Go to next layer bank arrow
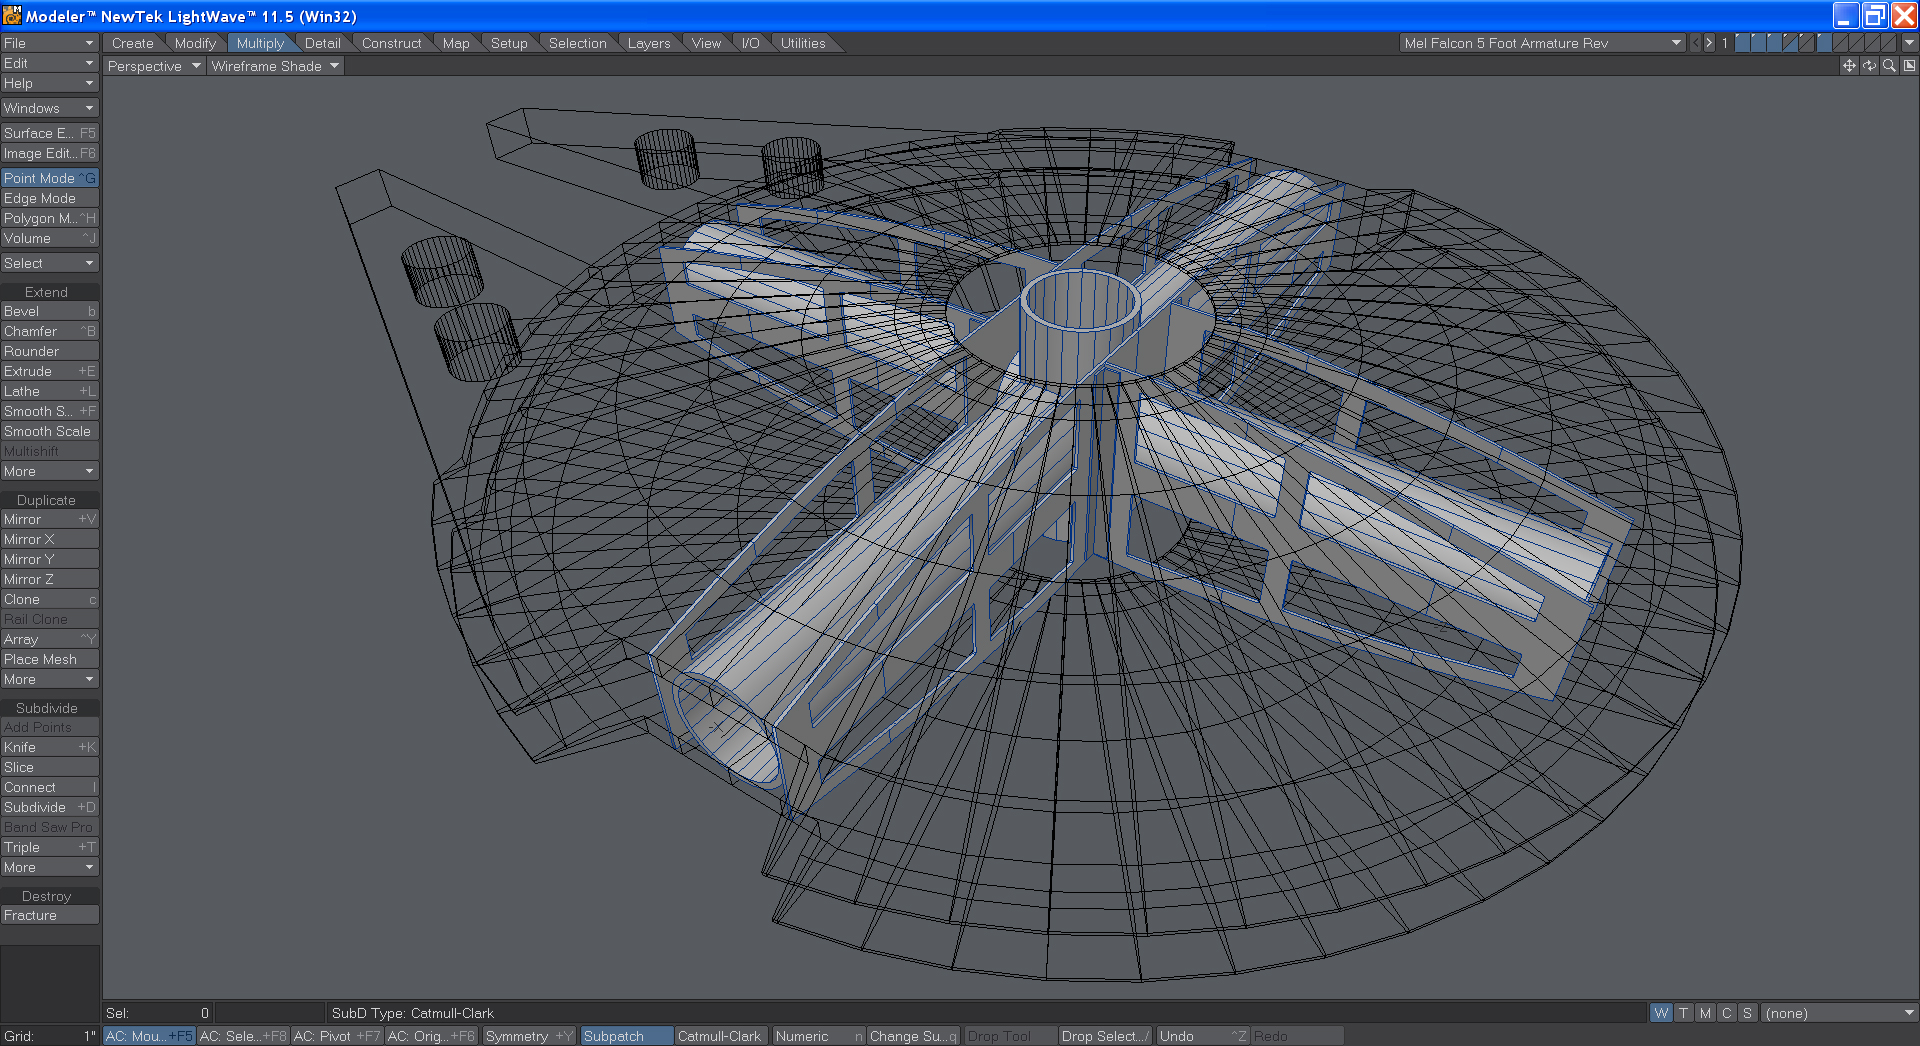Viewport: 1920px width, 1046px height. (x=1709, y=43)
